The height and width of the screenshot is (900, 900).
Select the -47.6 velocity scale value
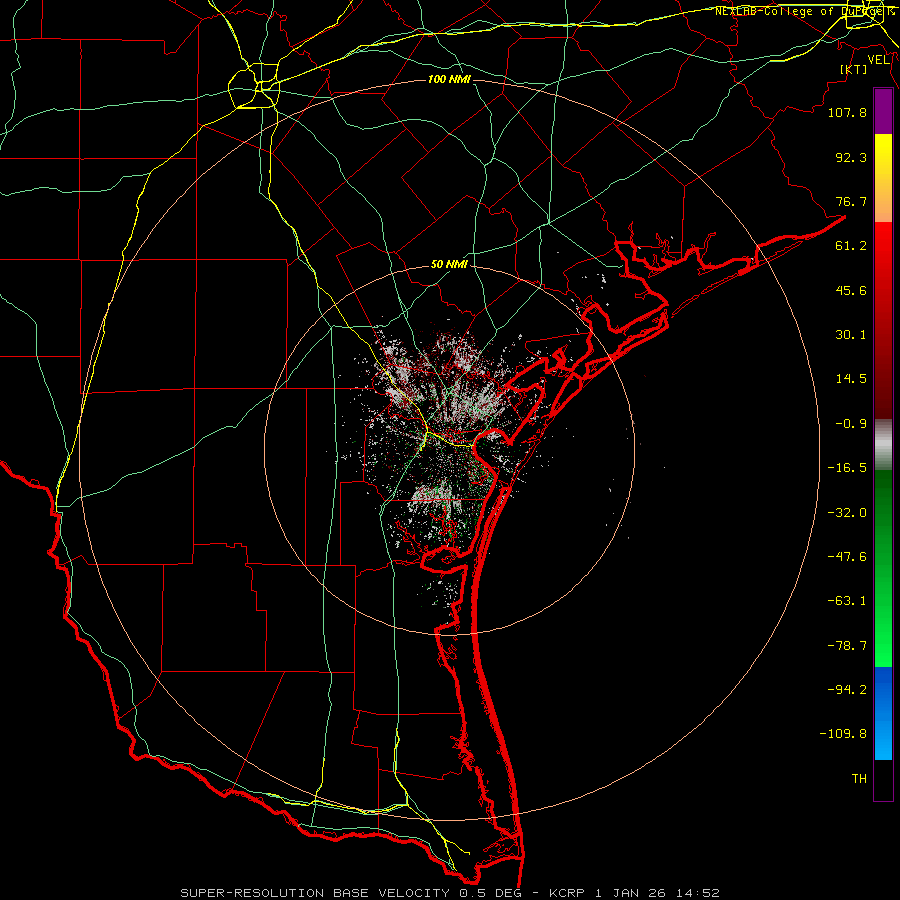click(x=847, y=557)
